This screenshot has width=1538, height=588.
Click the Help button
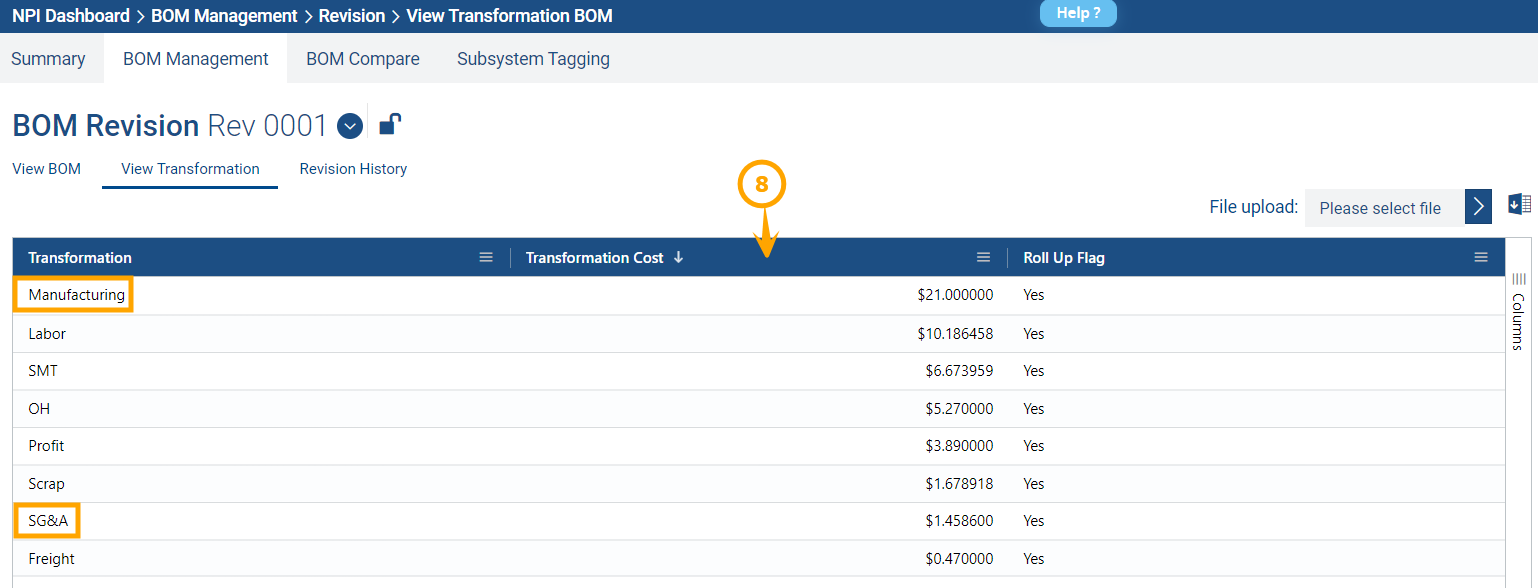click(1078, 14)
